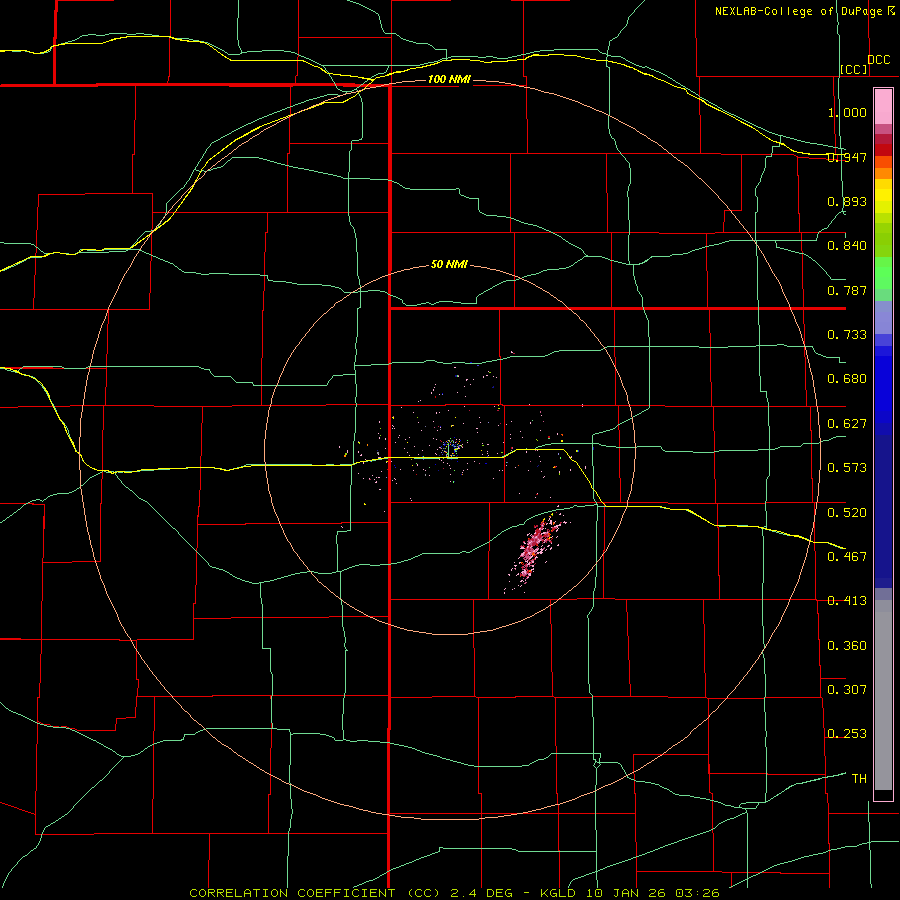Pick the light pink swatch atop color bar

[x=883, y=107]
